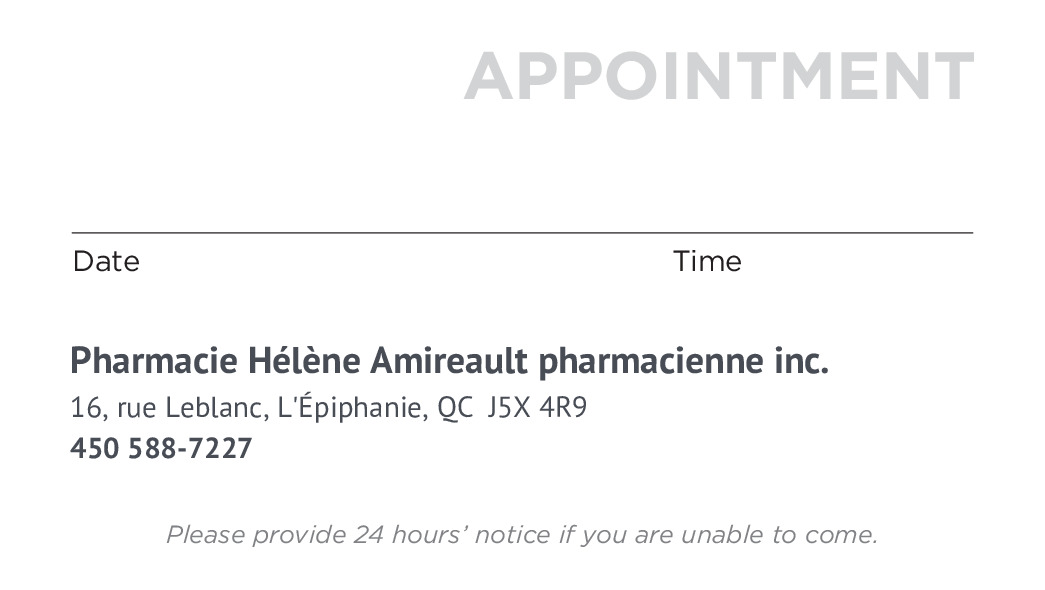Click the blank line above Time

pos(820,231)
